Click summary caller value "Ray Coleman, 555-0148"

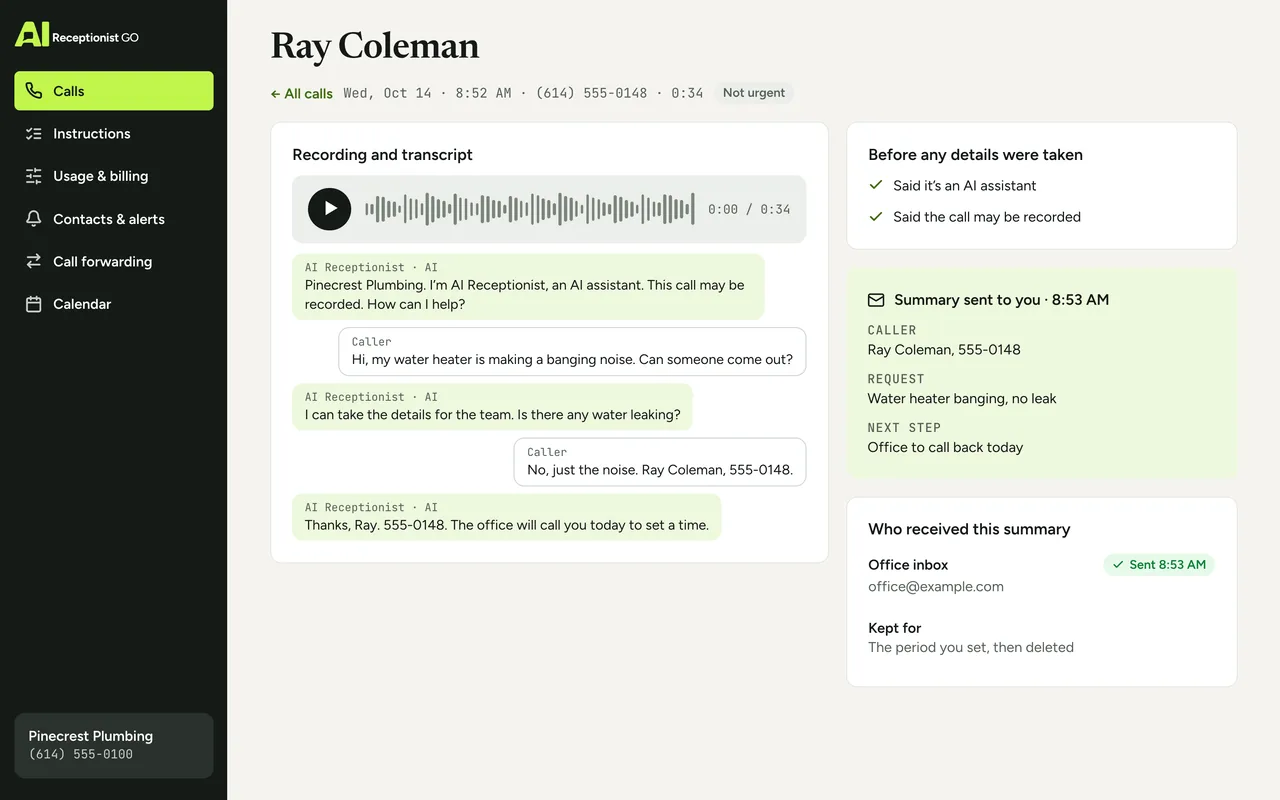[x=944, y=350]
